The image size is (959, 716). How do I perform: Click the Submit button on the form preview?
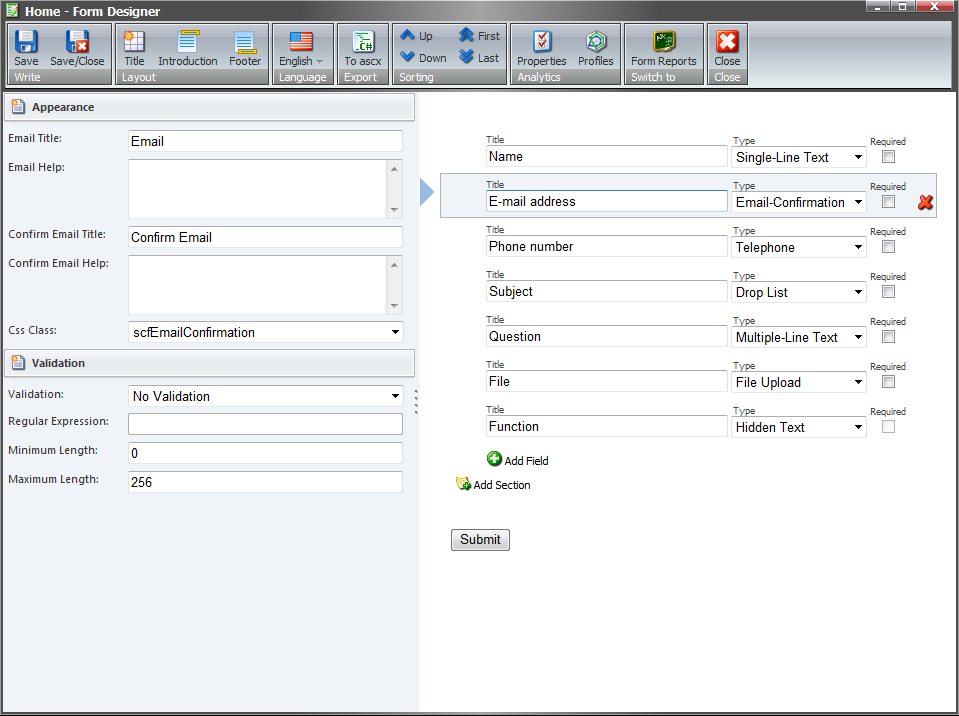point(480,539)
